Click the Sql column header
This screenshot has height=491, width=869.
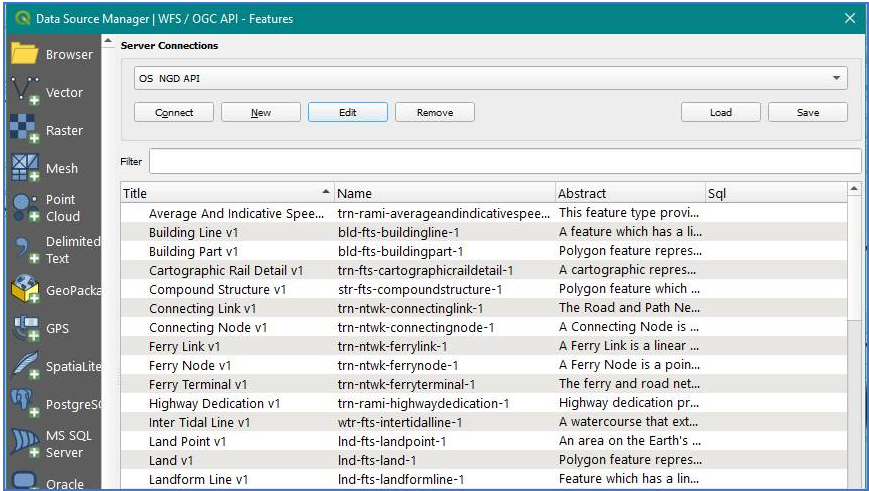(776, 193)
